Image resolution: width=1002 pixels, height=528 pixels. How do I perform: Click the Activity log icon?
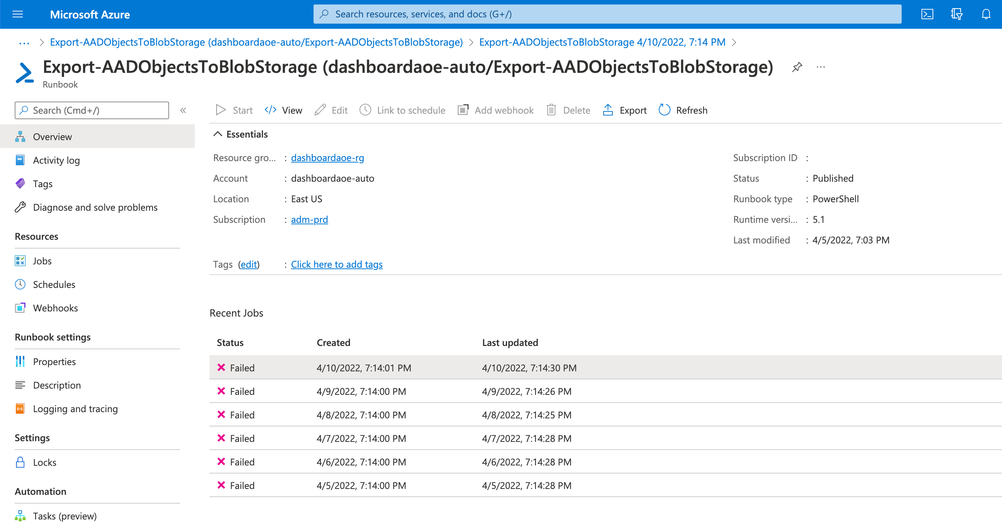pos(20,160)
